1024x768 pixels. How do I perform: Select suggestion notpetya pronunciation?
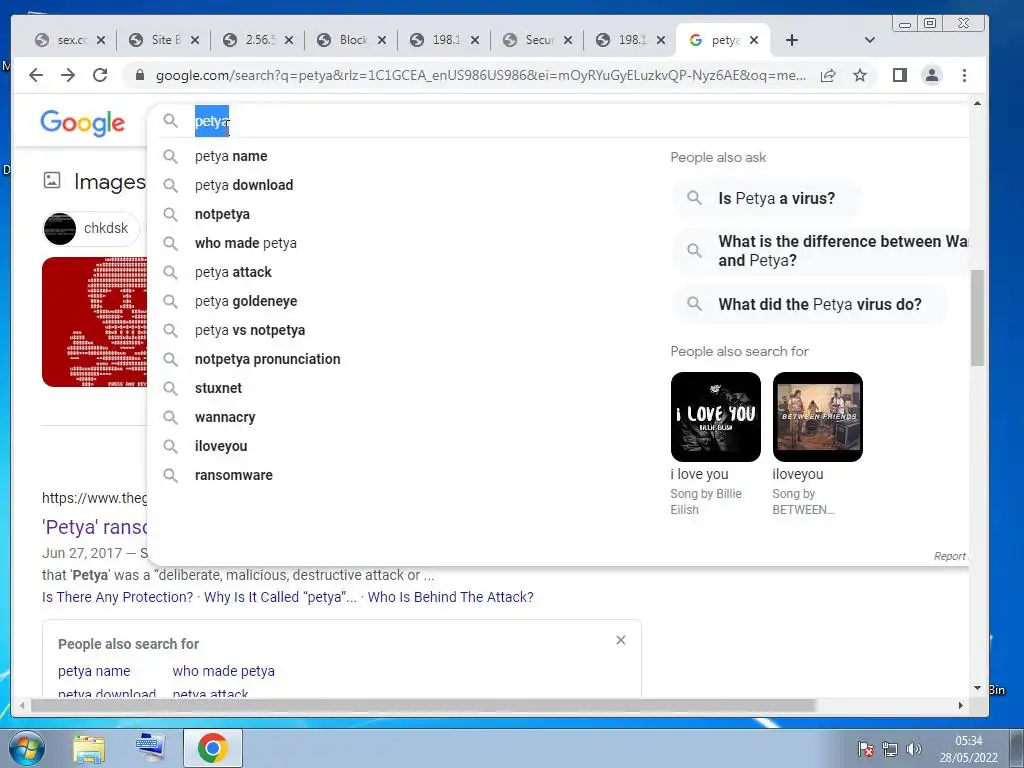click(x=267, y=359)
